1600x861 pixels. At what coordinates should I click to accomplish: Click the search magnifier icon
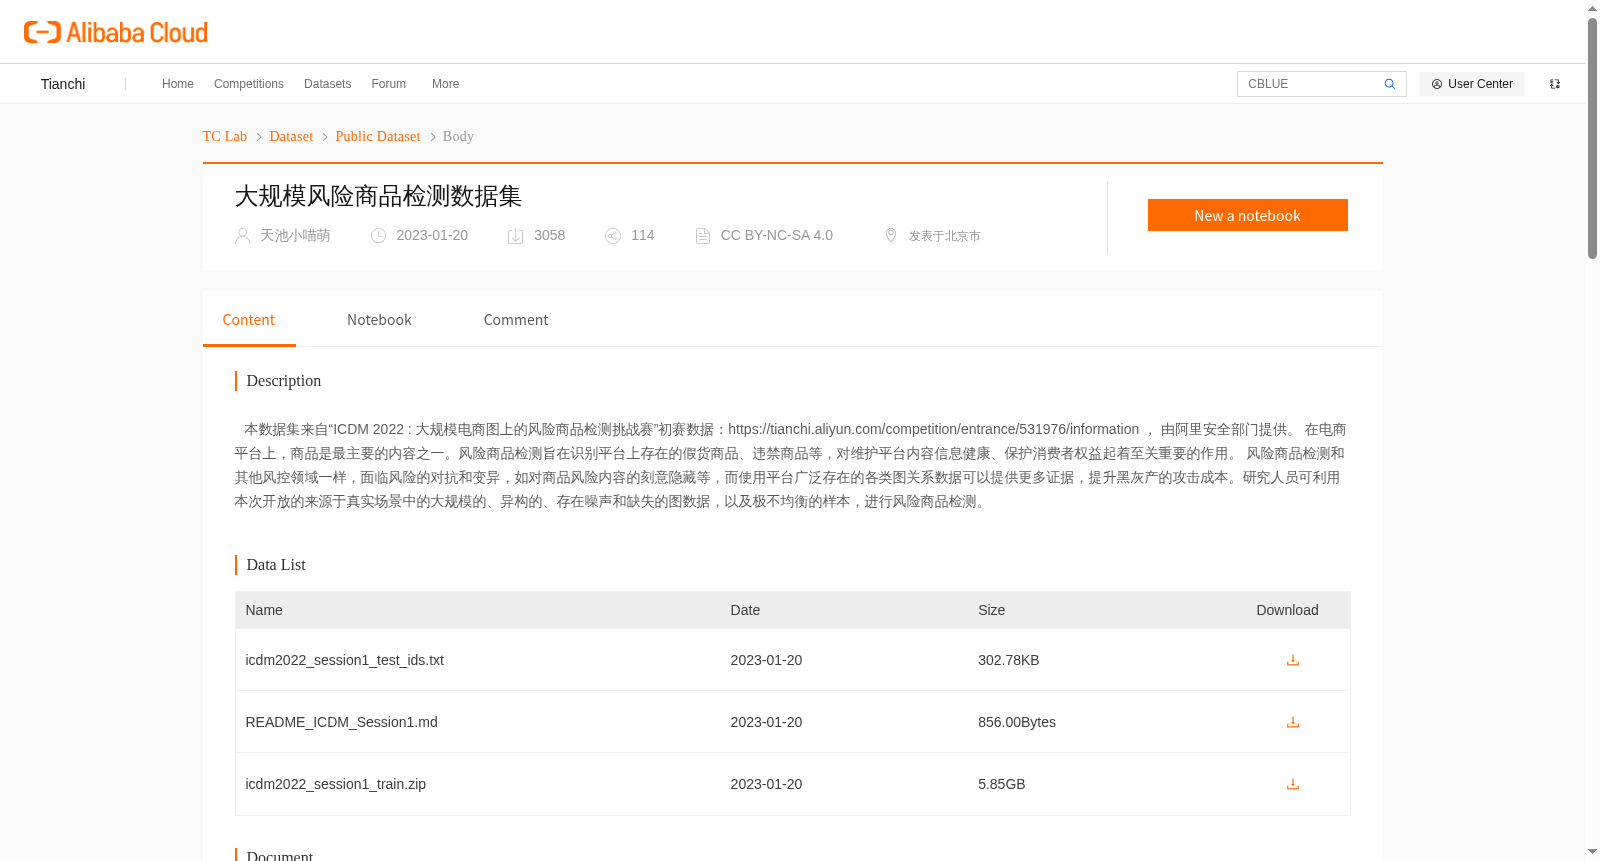point(1389,84)
